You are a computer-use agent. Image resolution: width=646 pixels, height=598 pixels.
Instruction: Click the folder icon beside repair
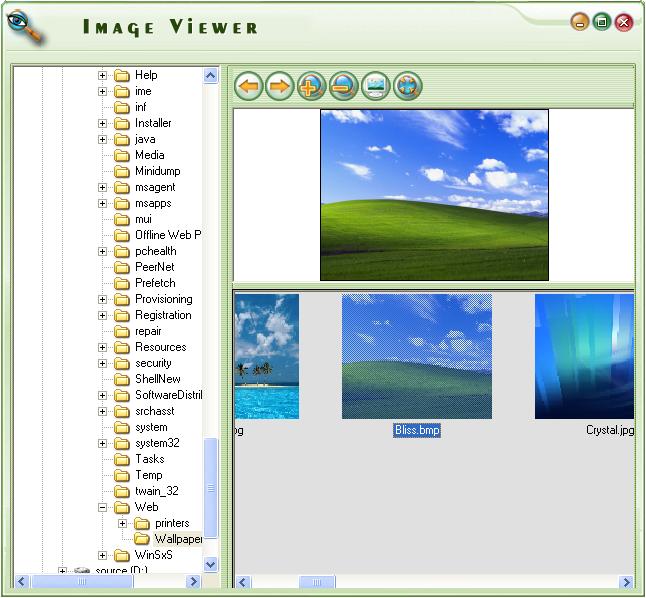tap(122, 331)
